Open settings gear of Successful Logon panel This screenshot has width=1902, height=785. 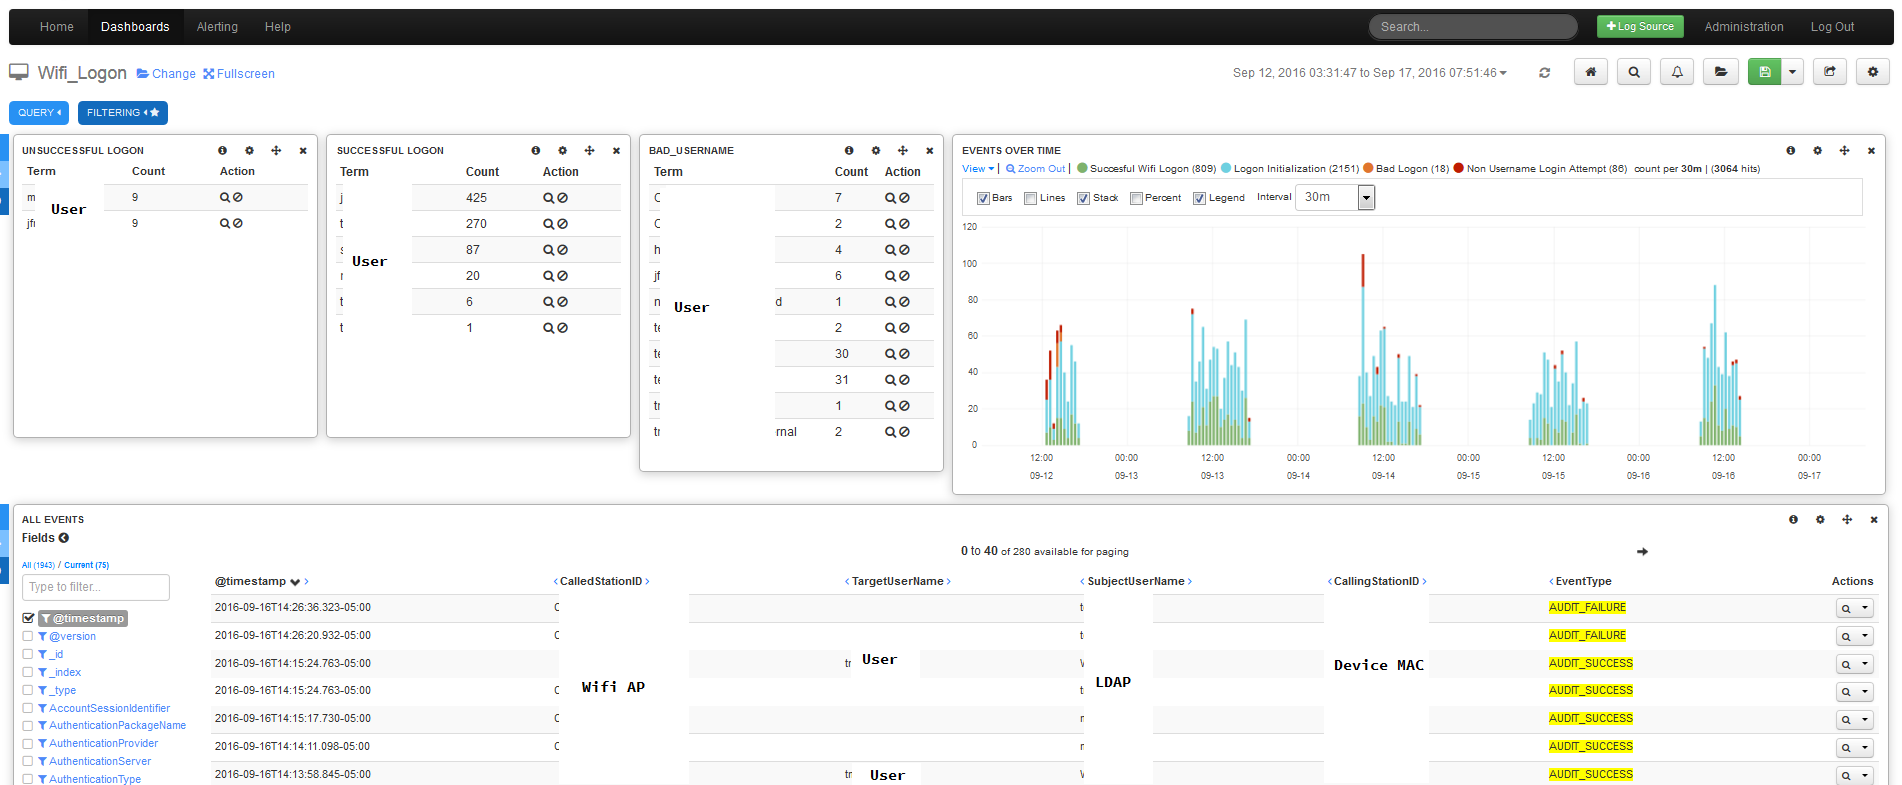[x=562, y=151]
